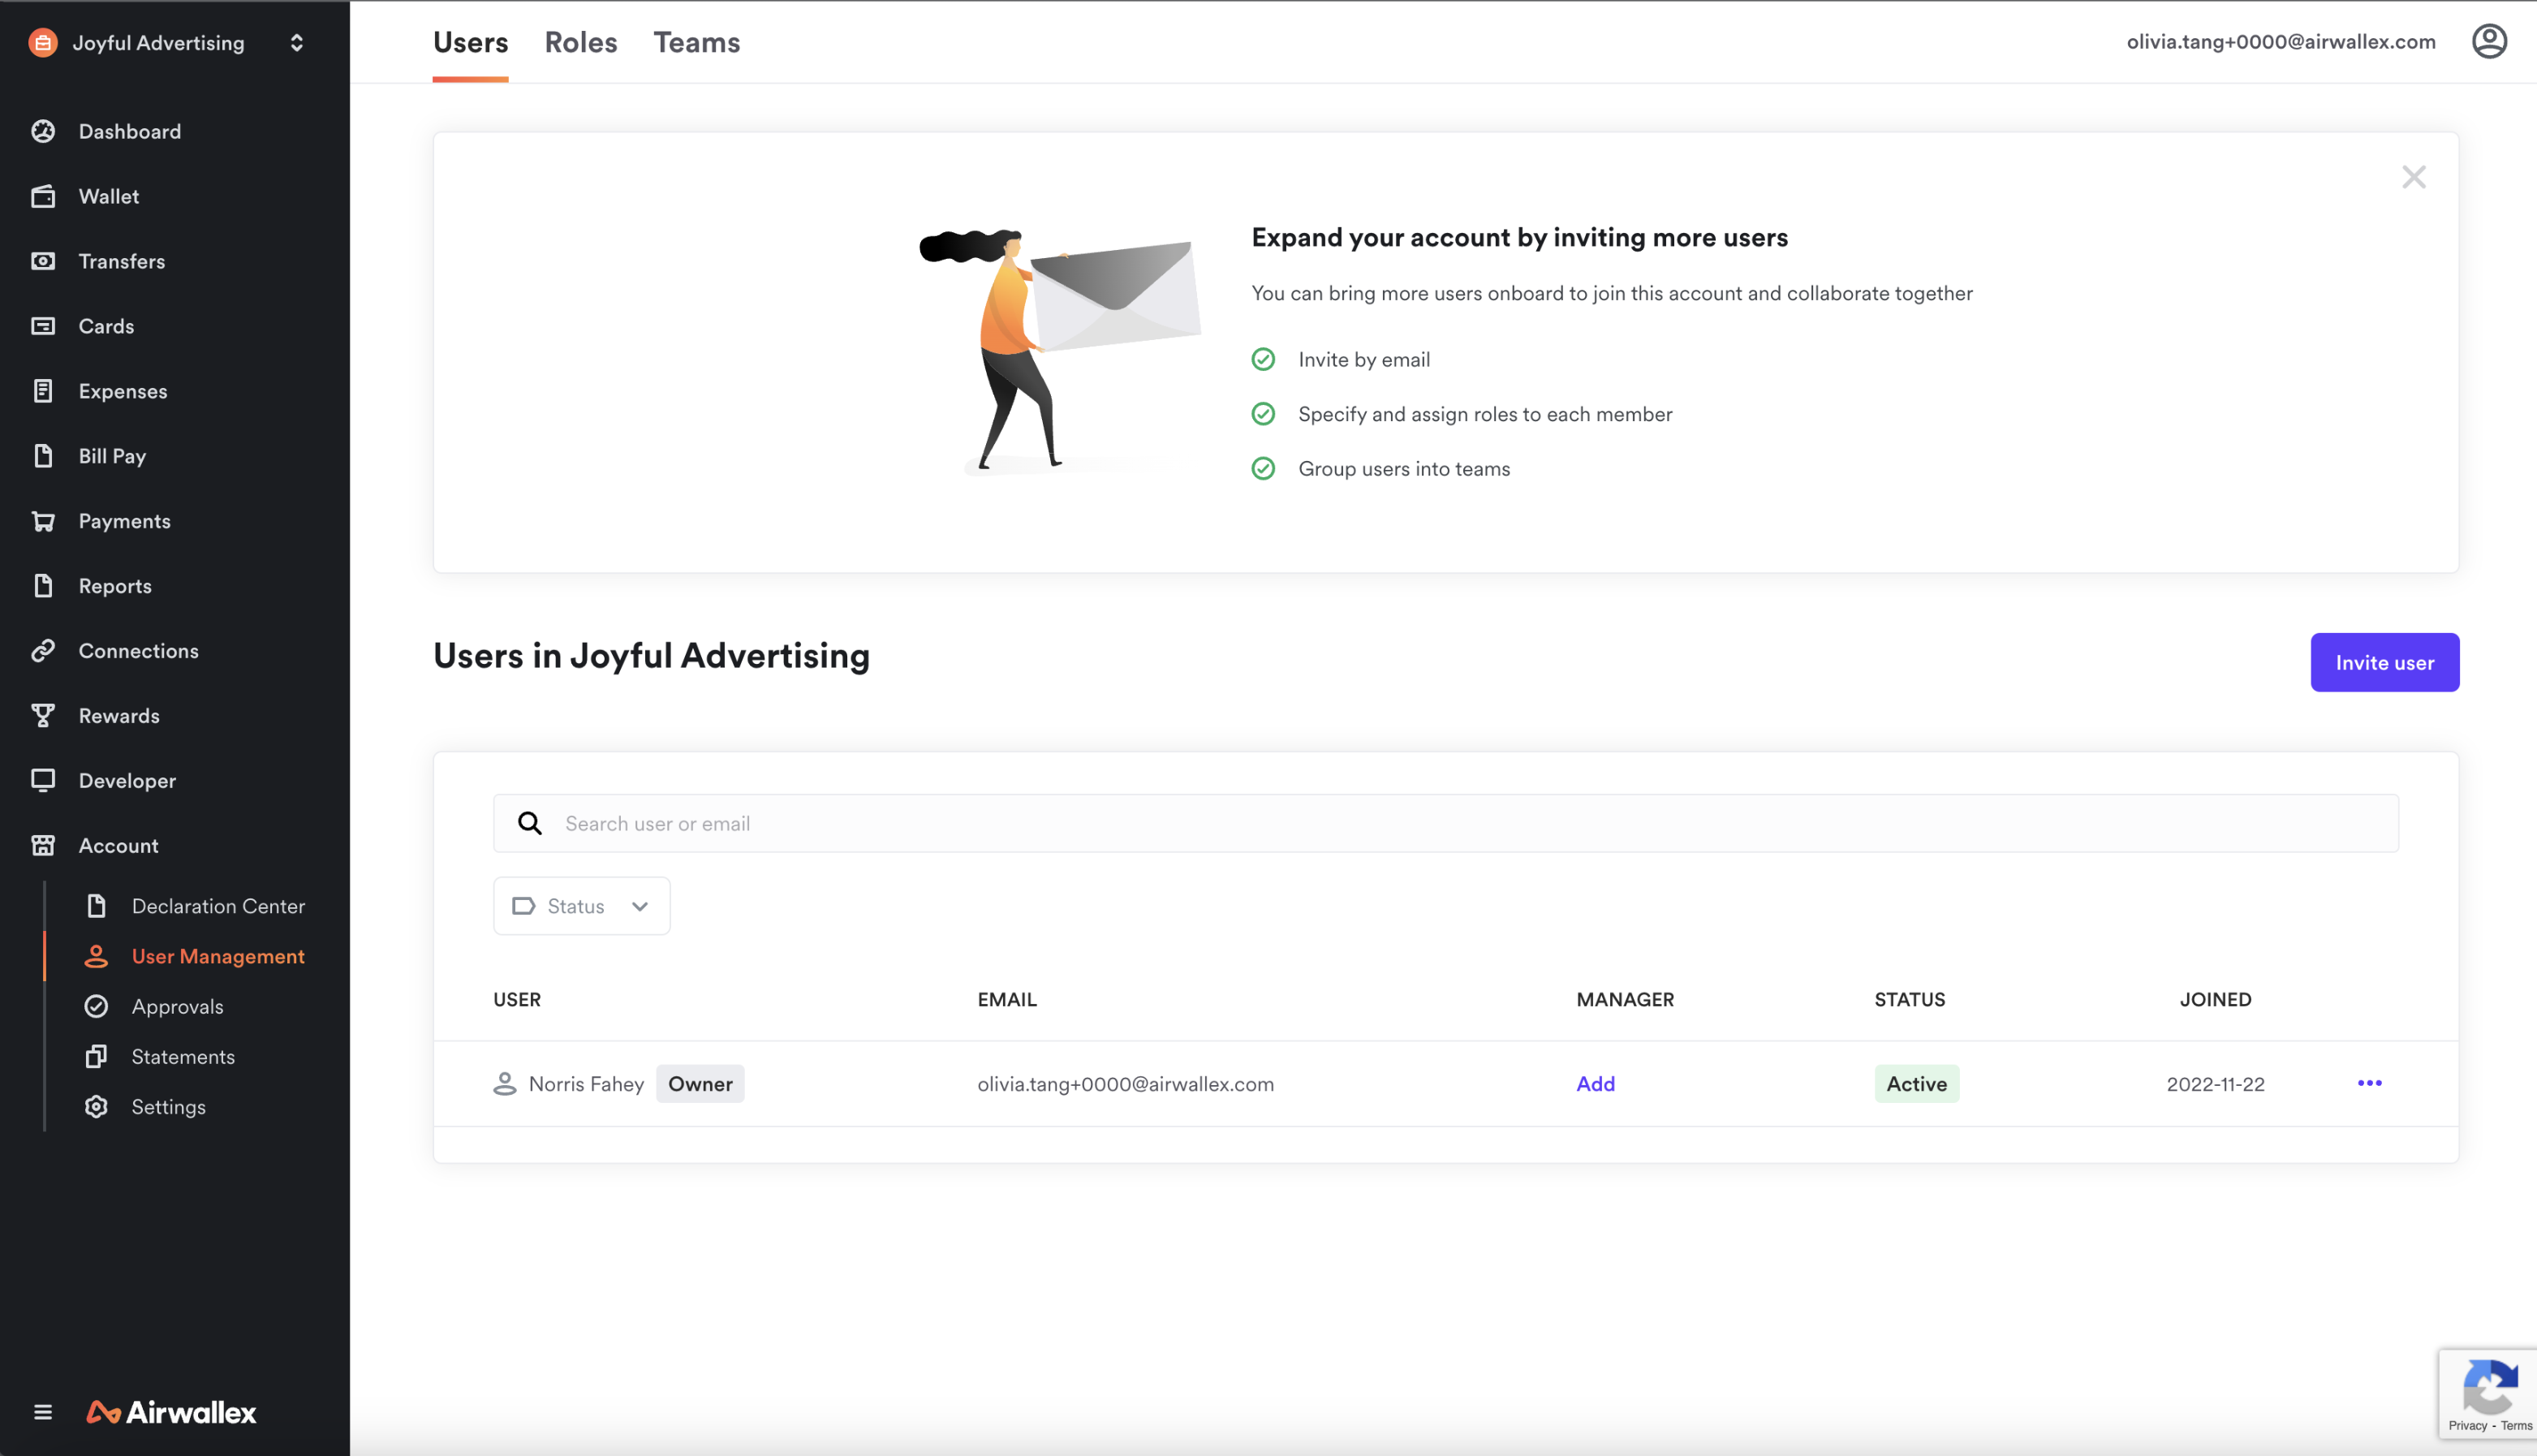2537x1456 pixels.
Task: Click green check beside Group users into teams
Action: [1263, 468]
